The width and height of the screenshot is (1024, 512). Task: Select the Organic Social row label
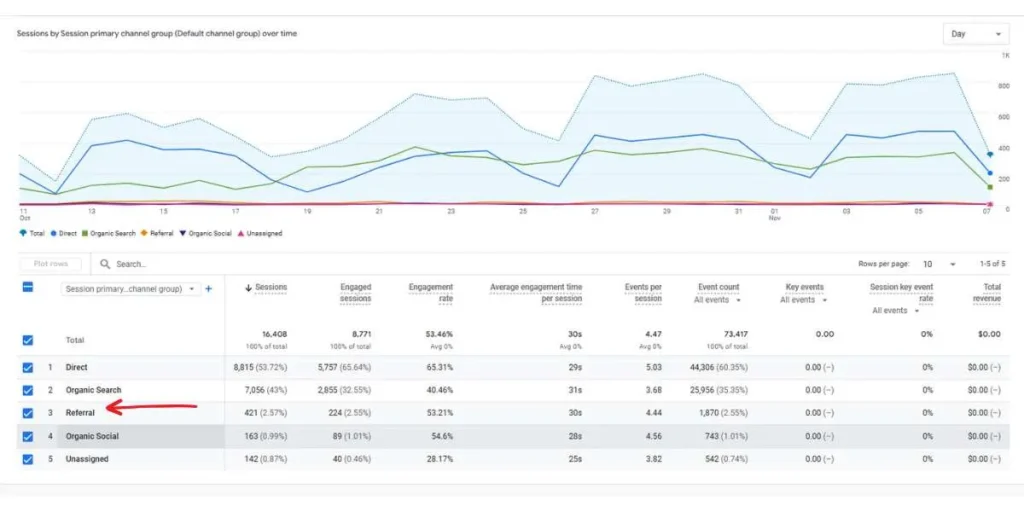point(93,436)
